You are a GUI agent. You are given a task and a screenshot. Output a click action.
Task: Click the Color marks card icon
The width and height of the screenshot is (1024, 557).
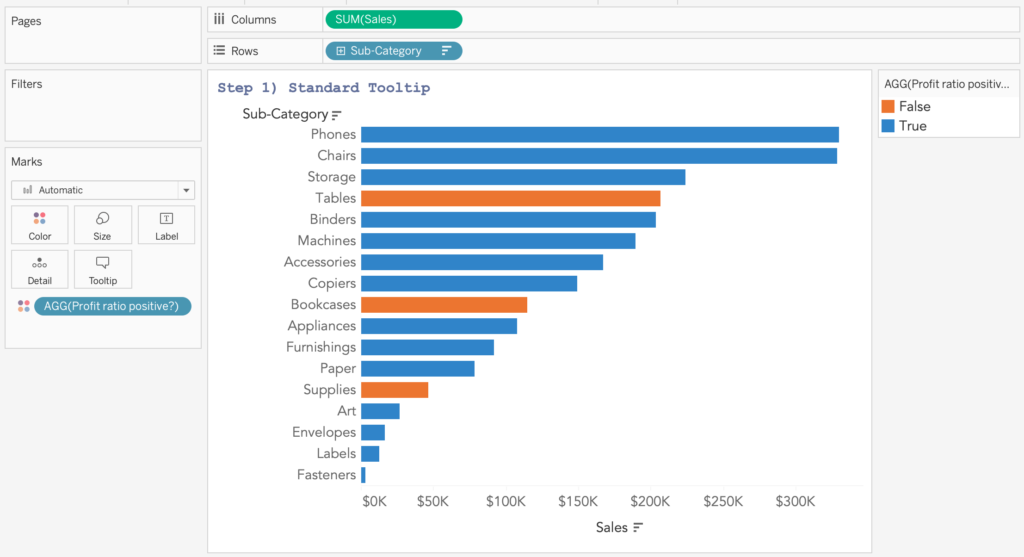(x=40, y=219)
